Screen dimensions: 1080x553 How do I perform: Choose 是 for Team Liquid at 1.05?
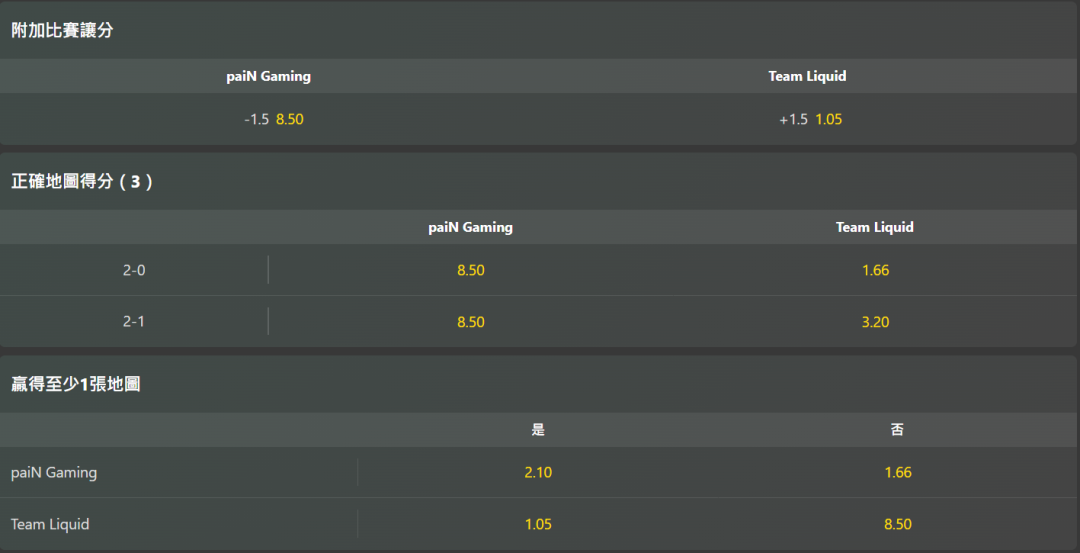[538, 524]
